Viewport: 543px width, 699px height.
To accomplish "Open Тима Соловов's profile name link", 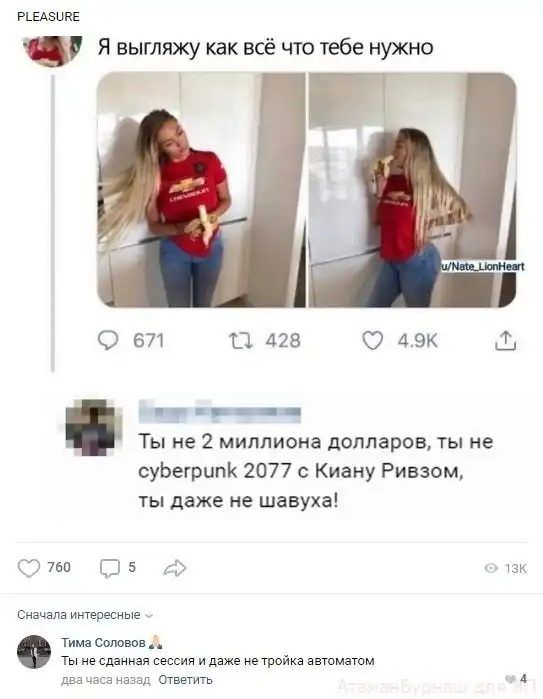I will point(103,642).
